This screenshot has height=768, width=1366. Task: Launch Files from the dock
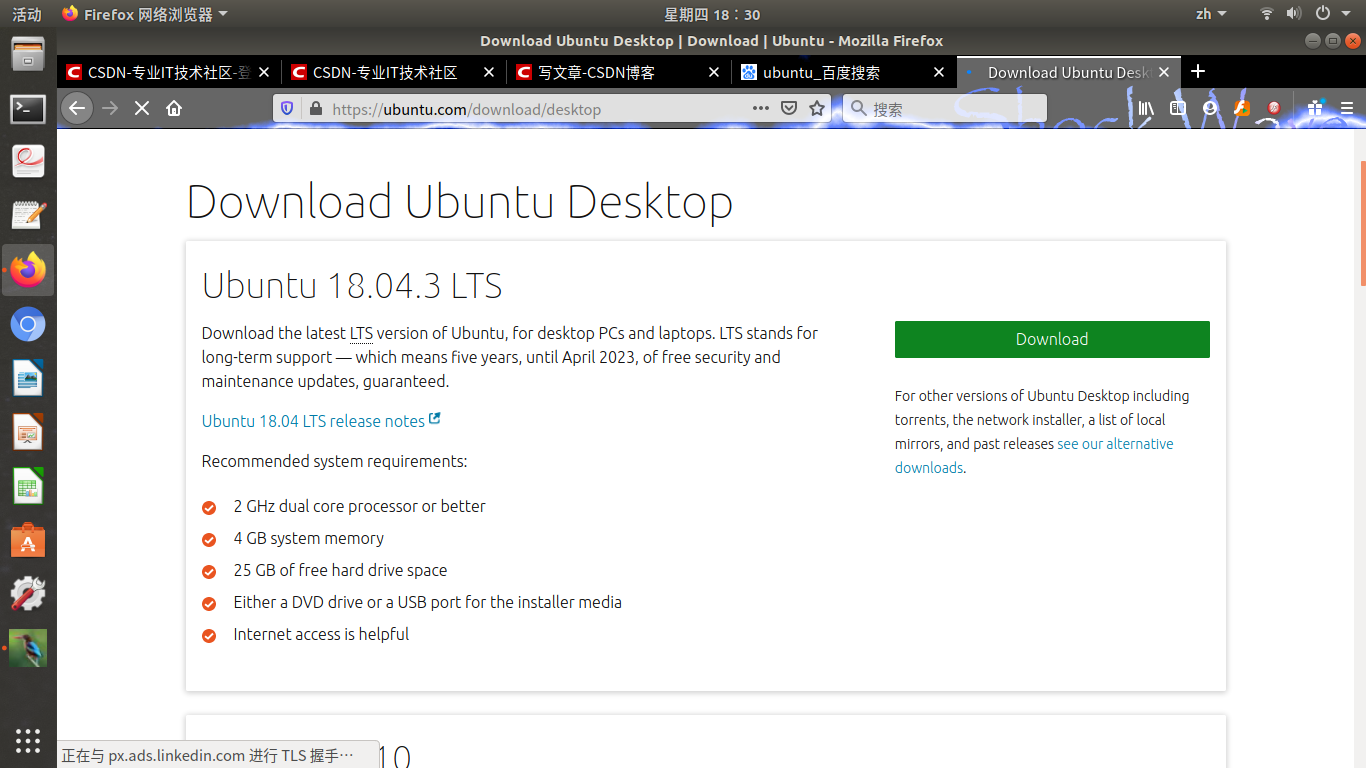pyautogui.click(x=28, y=53)
